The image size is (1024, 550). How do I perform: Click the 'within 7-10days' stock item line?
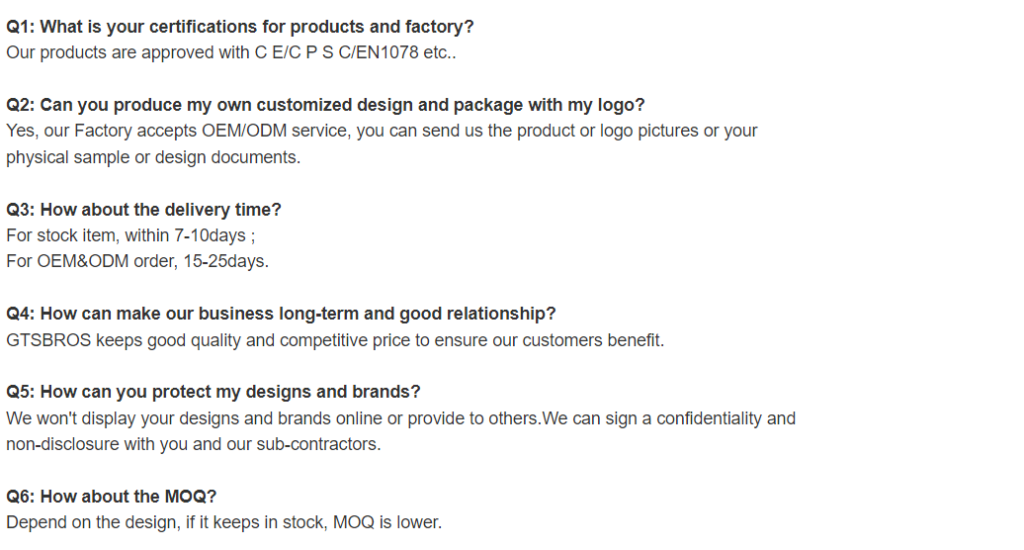tap(131, 236)
